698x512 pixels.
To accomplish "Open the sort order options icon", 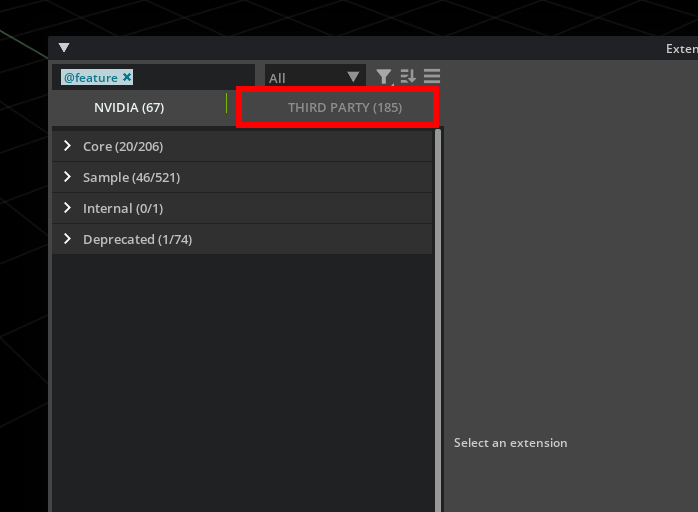I will 408,77.
